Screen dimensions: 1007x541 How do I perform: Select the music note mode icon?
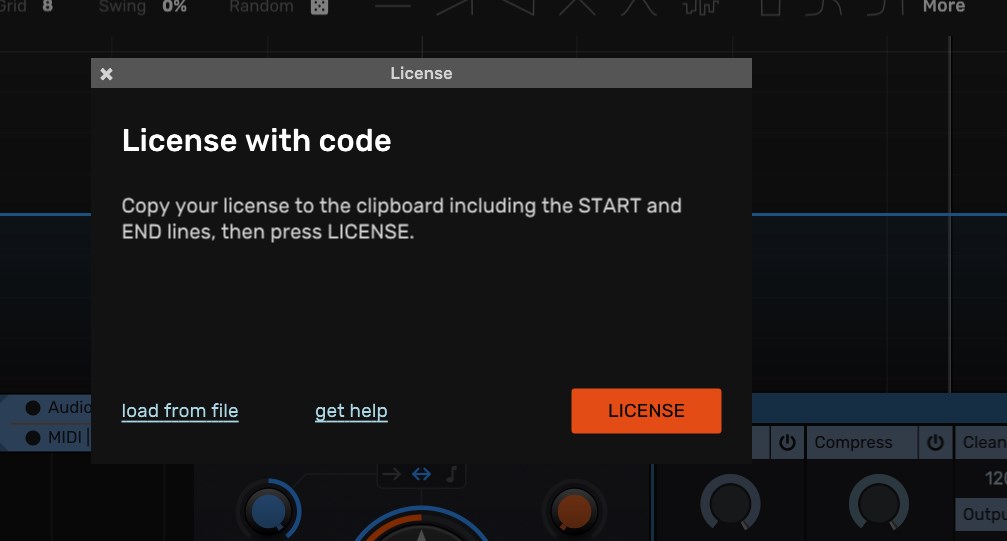[x=451, y=474]
